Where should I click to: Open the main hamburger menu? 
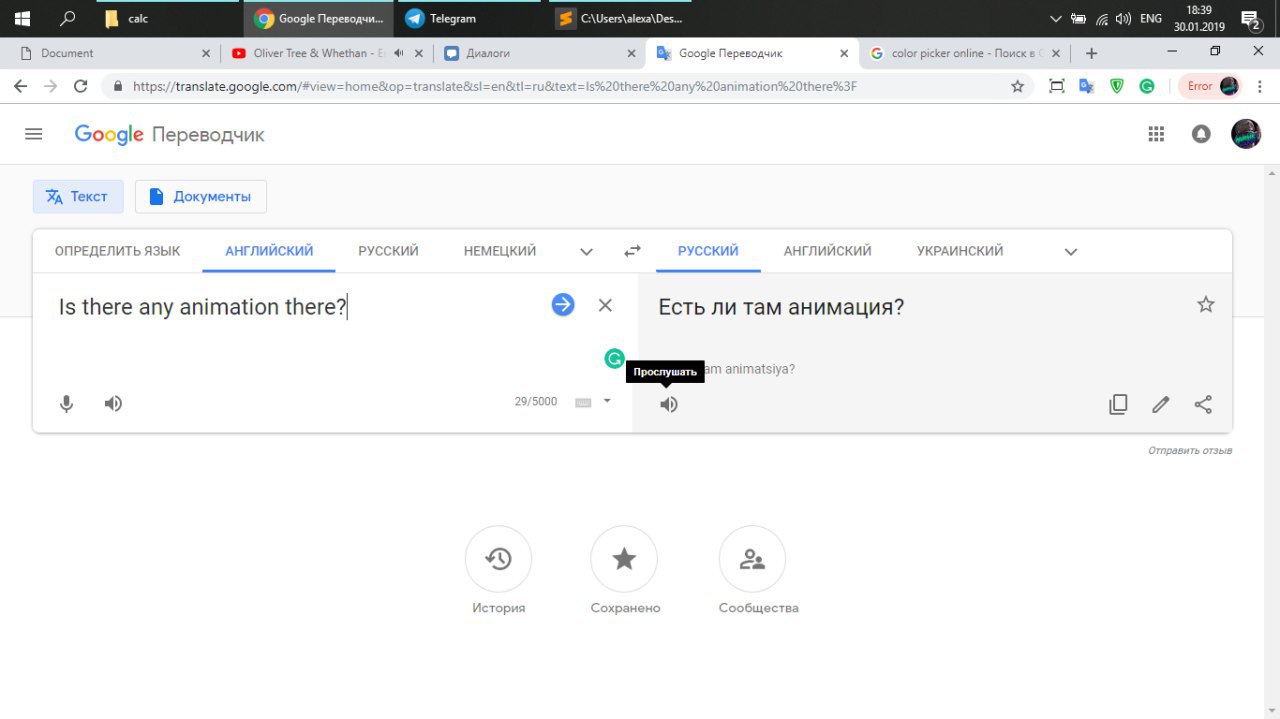(34, 134)
